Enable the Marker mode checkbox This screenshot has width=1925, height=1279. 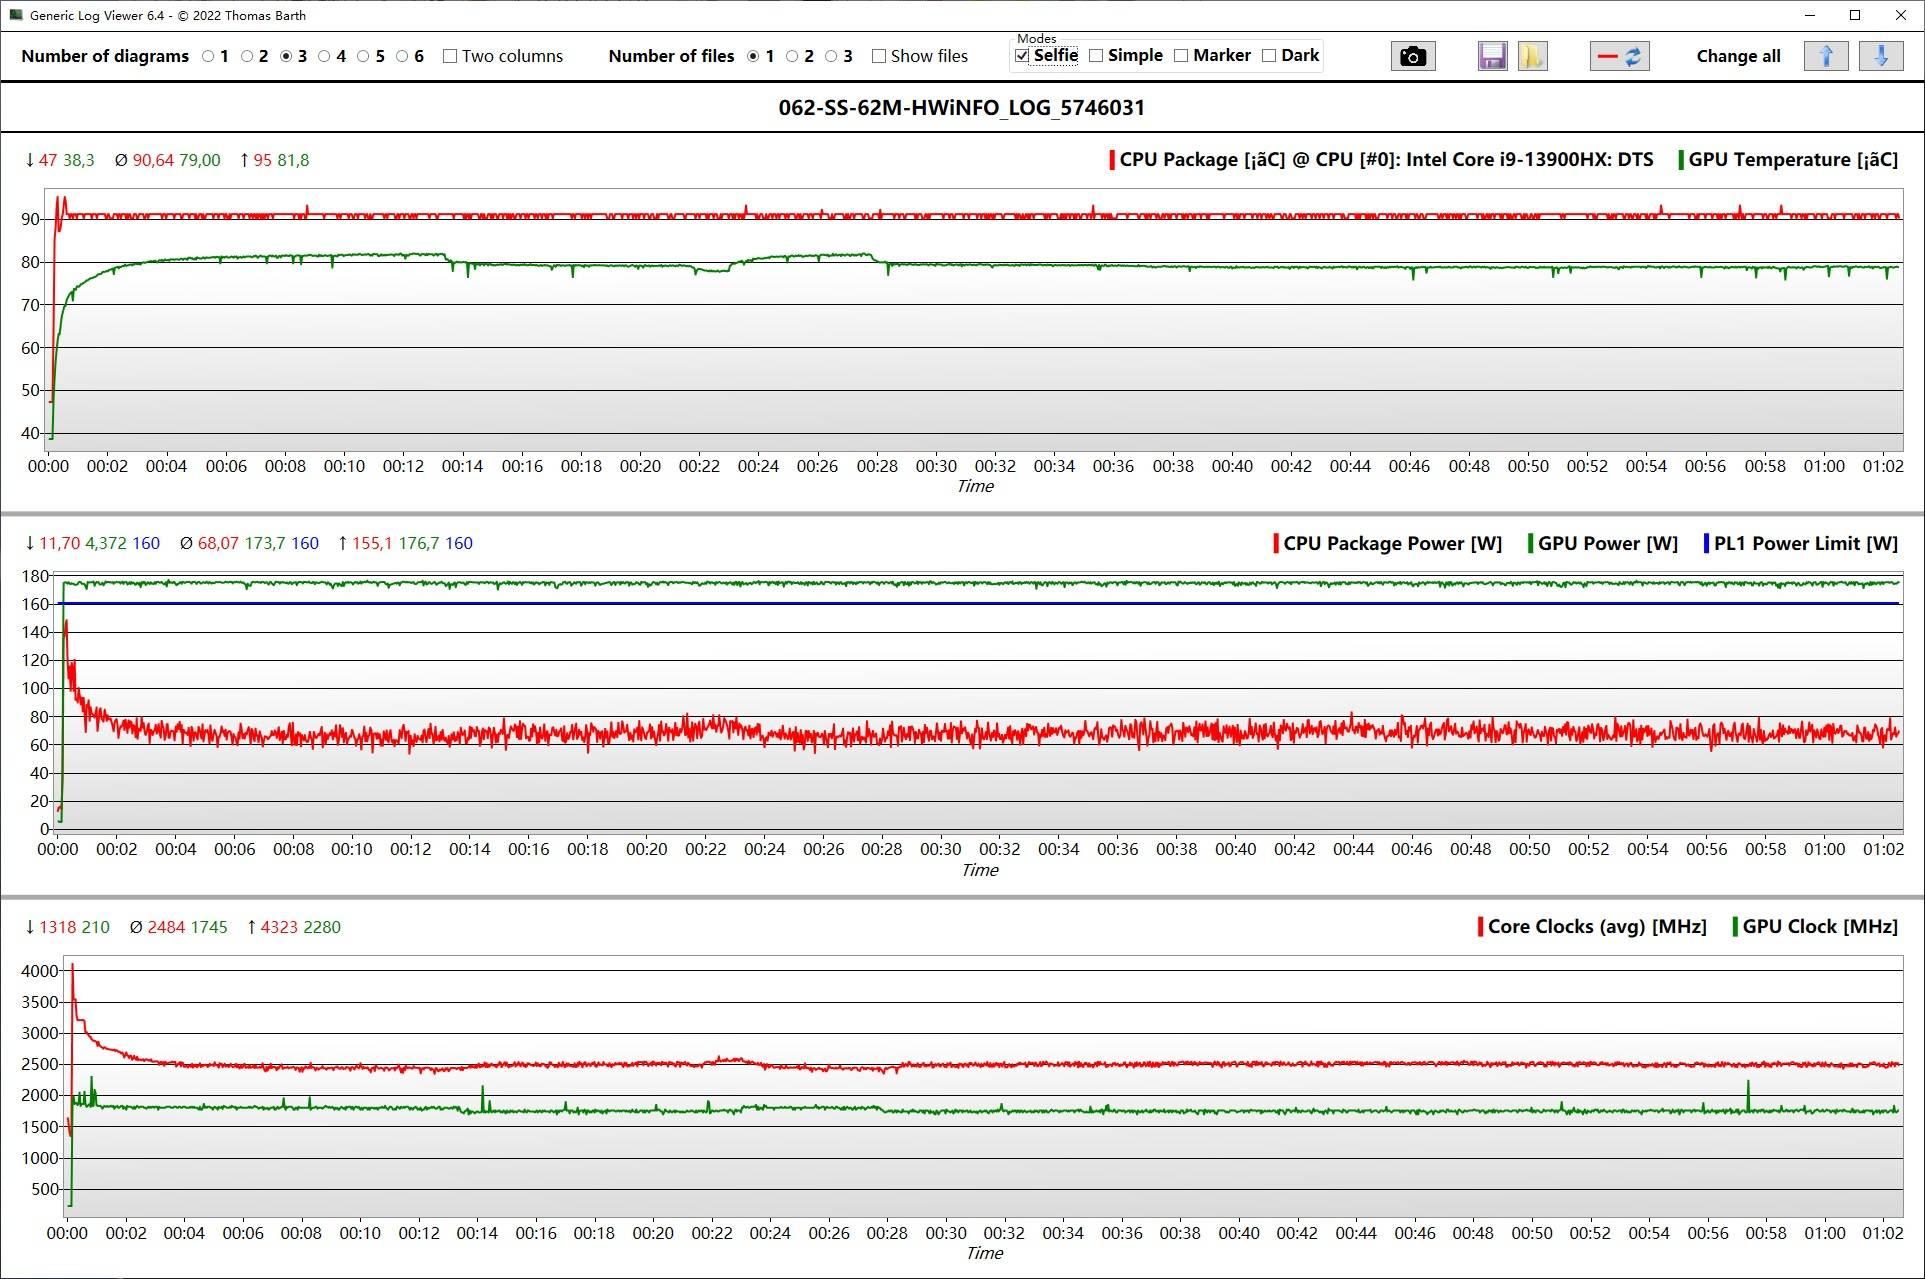click(x=1181, y=56)
